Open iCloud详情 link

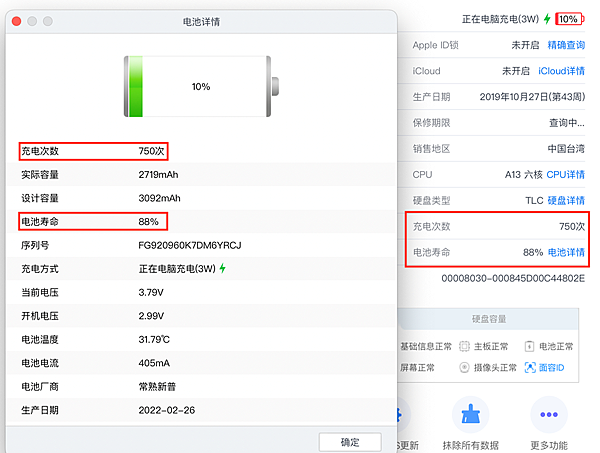[x=561, y=71]
